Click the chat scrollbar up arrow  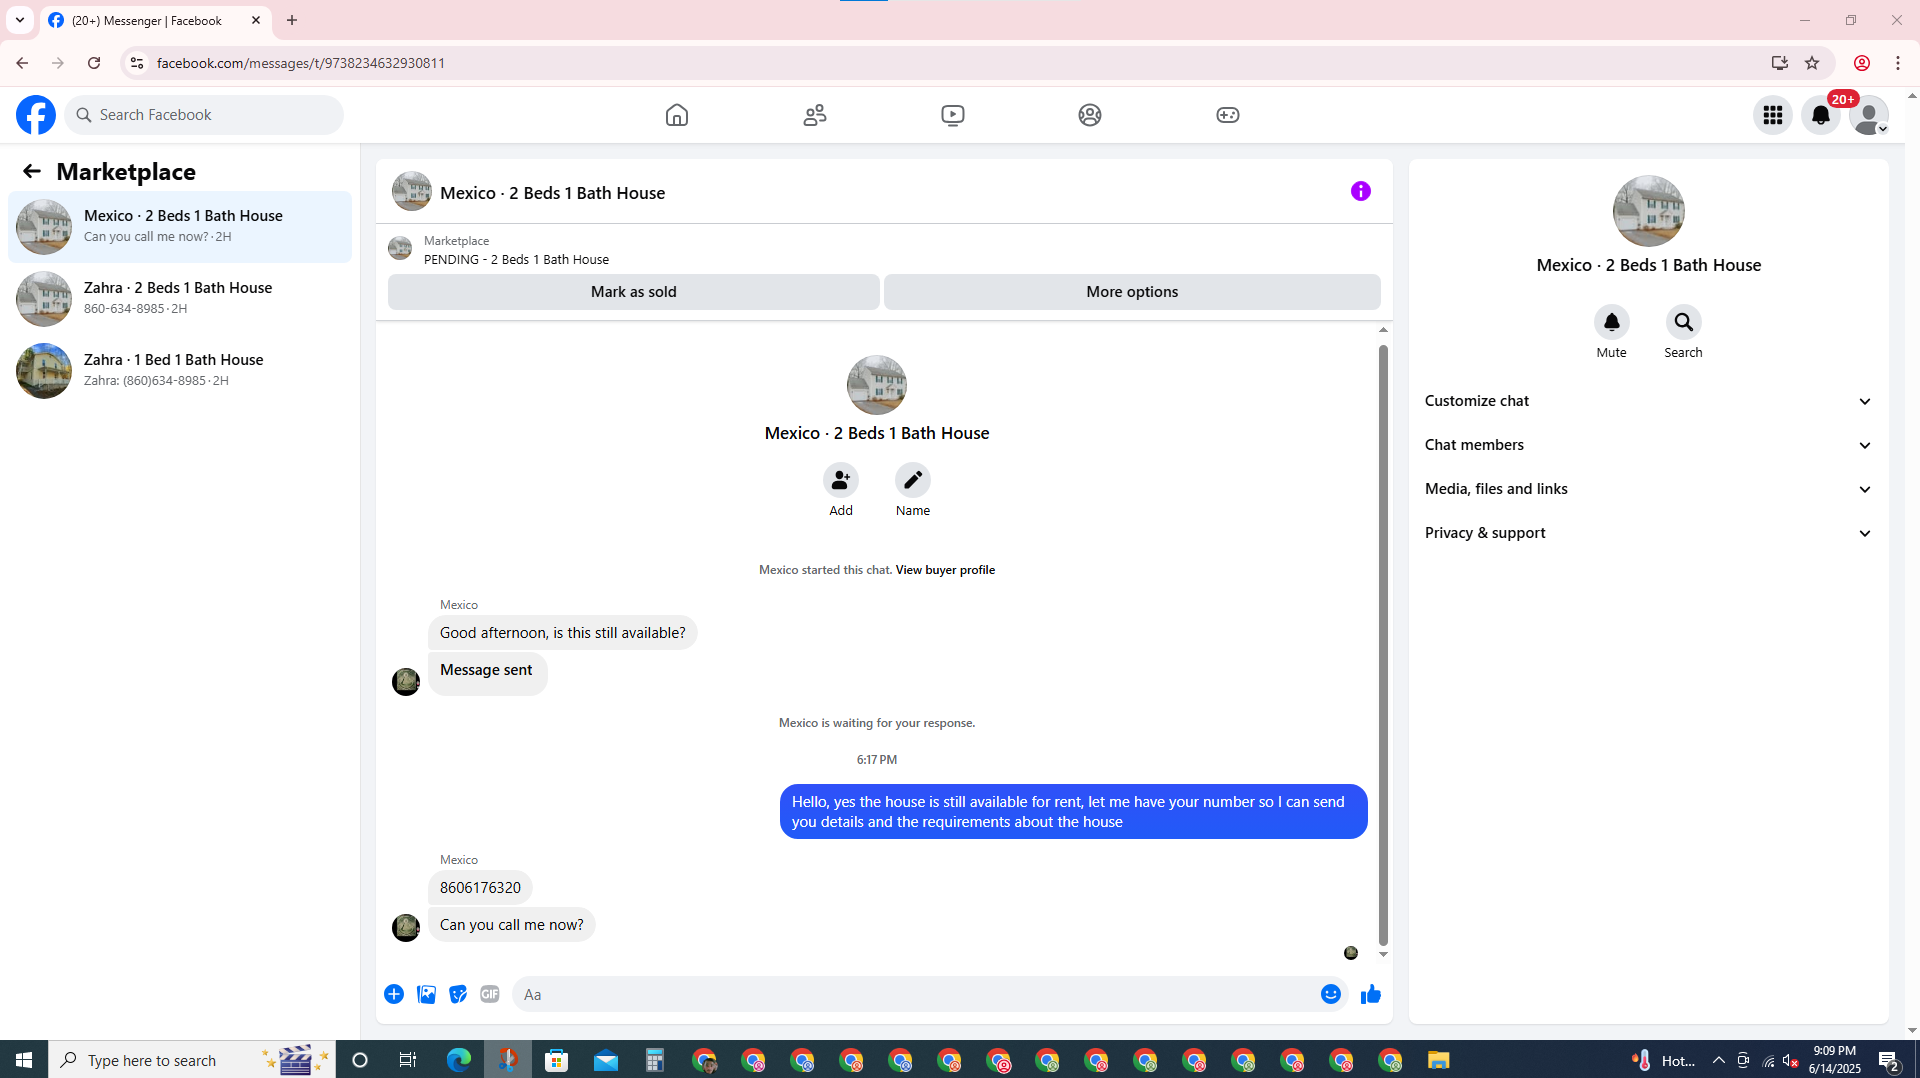(1383, 330)
